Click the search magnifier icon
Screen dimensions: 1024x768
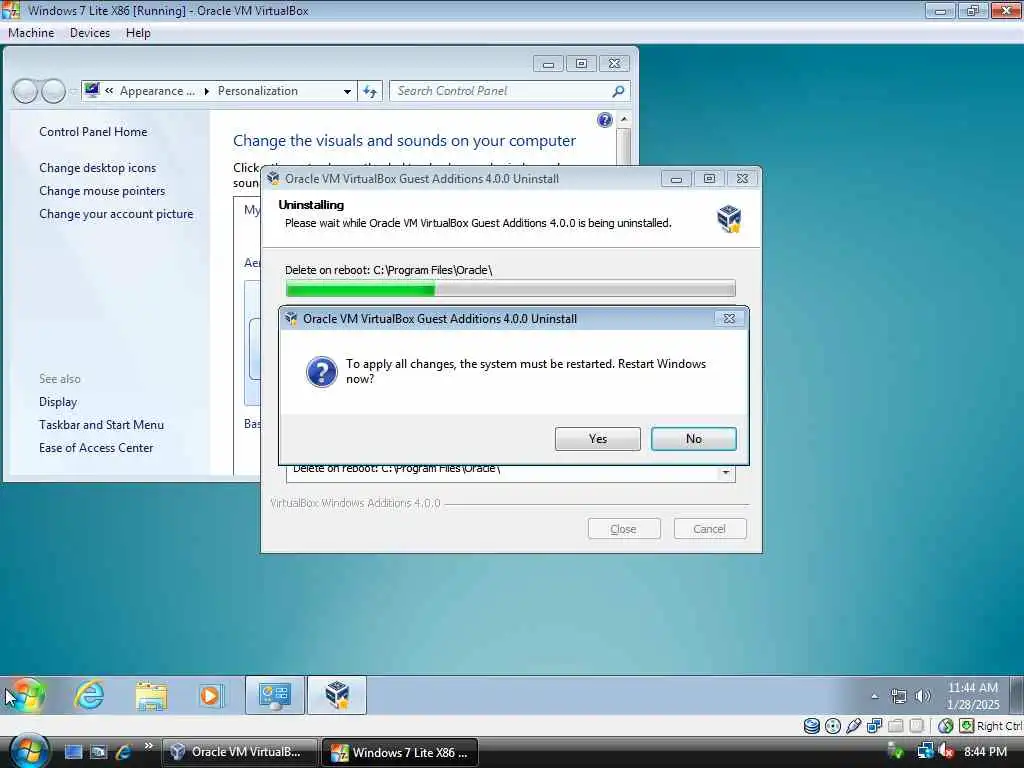618,91
